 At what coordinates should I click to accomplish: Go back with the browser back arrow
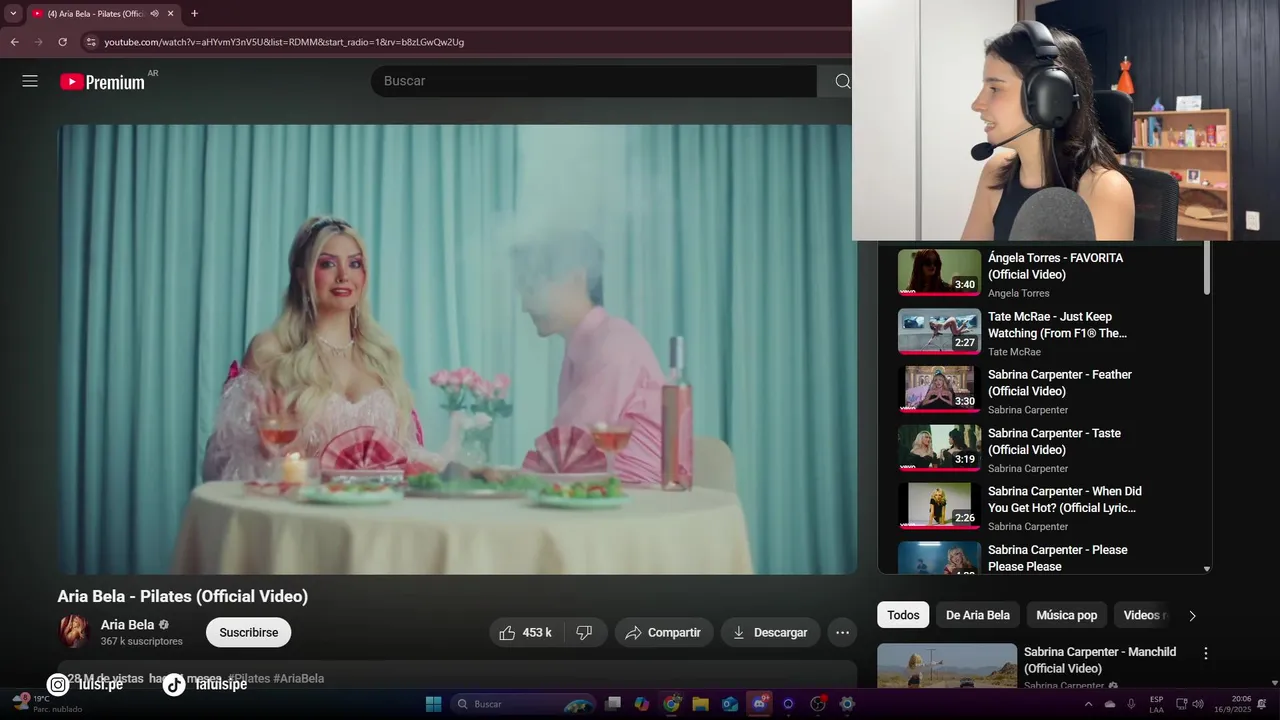point(14,42)
